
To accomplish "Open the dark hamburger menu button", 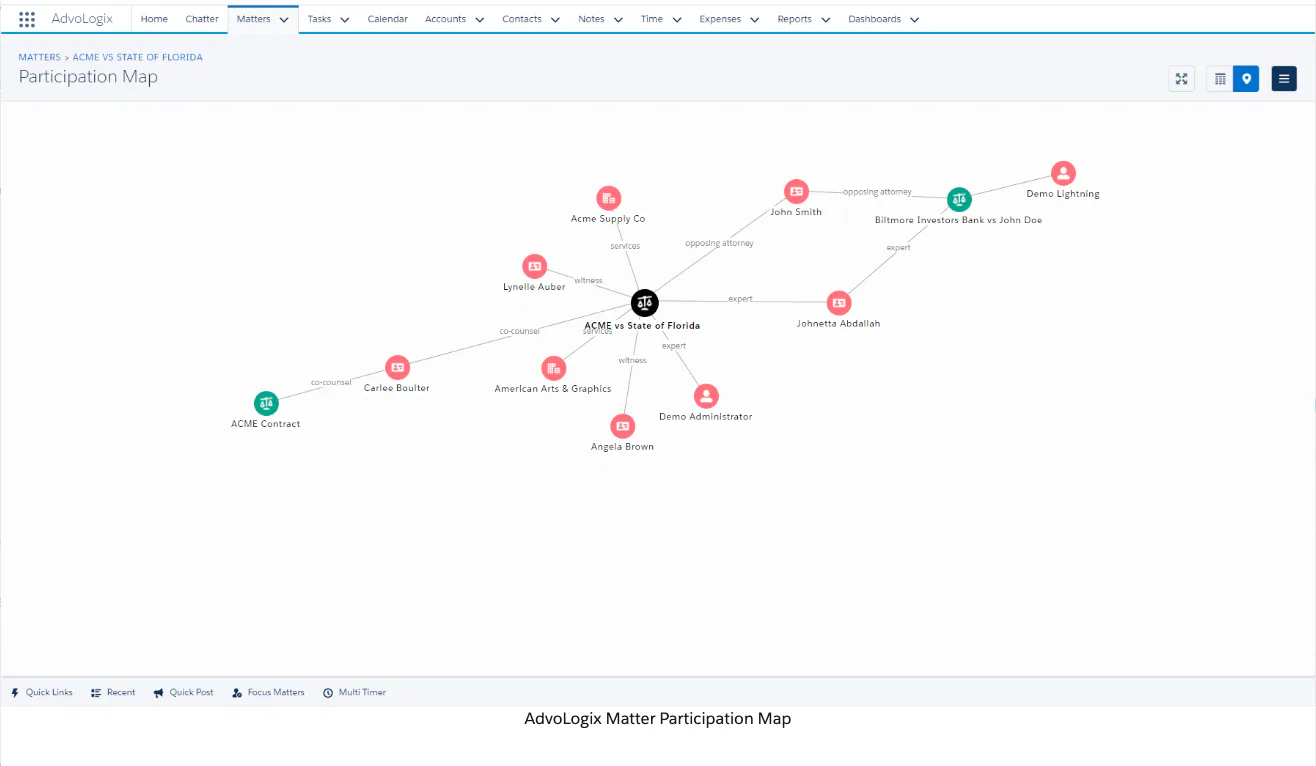I will pyautogui.click(x=1284, y=79).
